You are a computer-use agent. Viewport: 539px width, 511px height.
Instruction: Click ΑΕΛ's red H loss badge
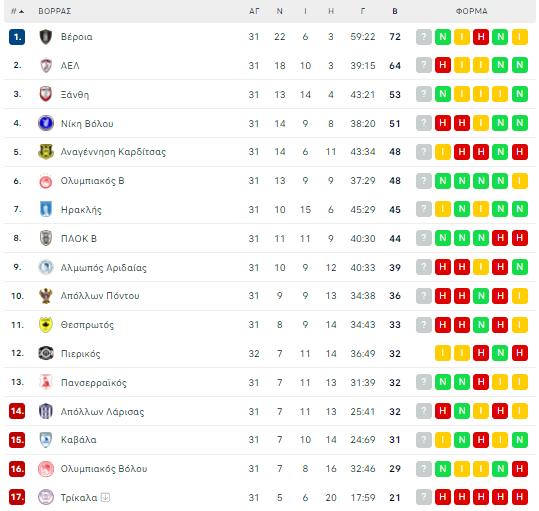[443, 65]
